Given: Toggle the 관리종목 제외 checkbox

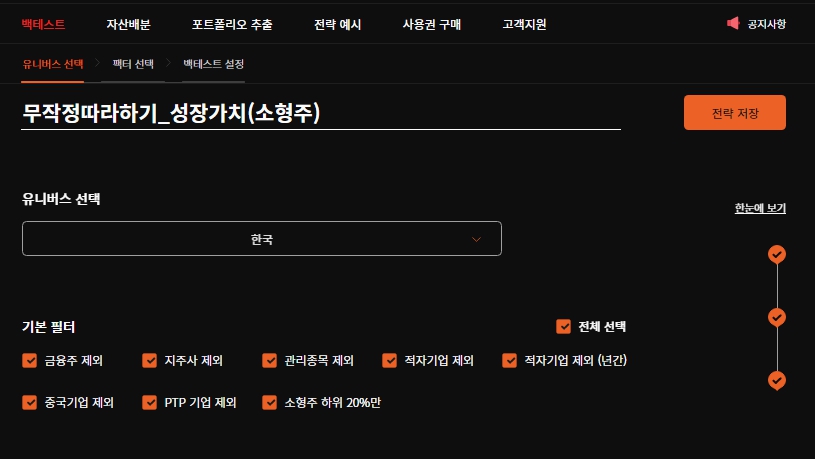Looking at the screenshot, I should pos(270,360).
